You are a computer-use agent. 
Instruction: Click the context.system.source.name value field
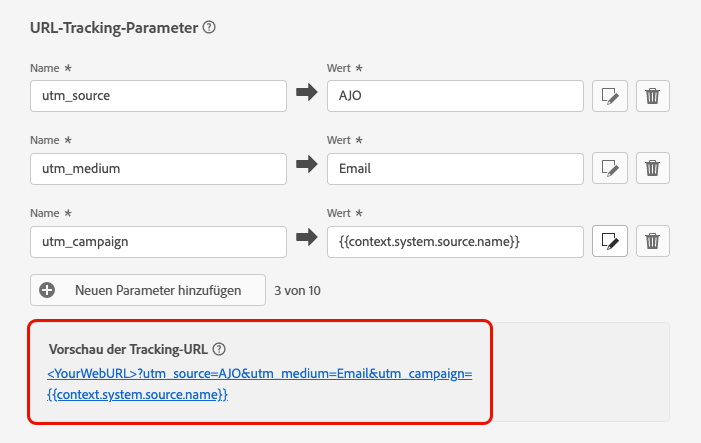click(x=455, y=241)
